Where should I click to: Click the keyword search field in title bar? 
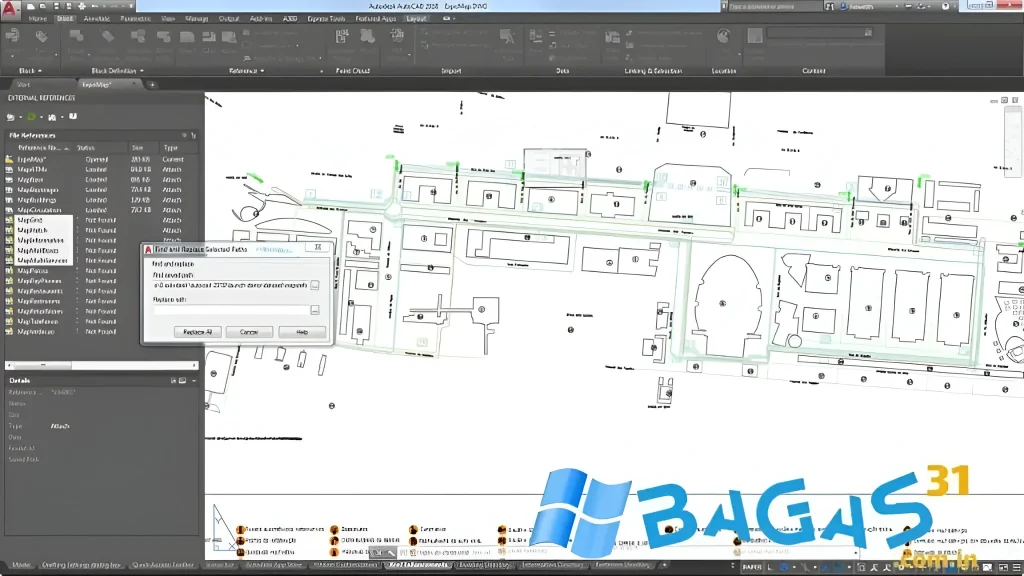point(775,6)
